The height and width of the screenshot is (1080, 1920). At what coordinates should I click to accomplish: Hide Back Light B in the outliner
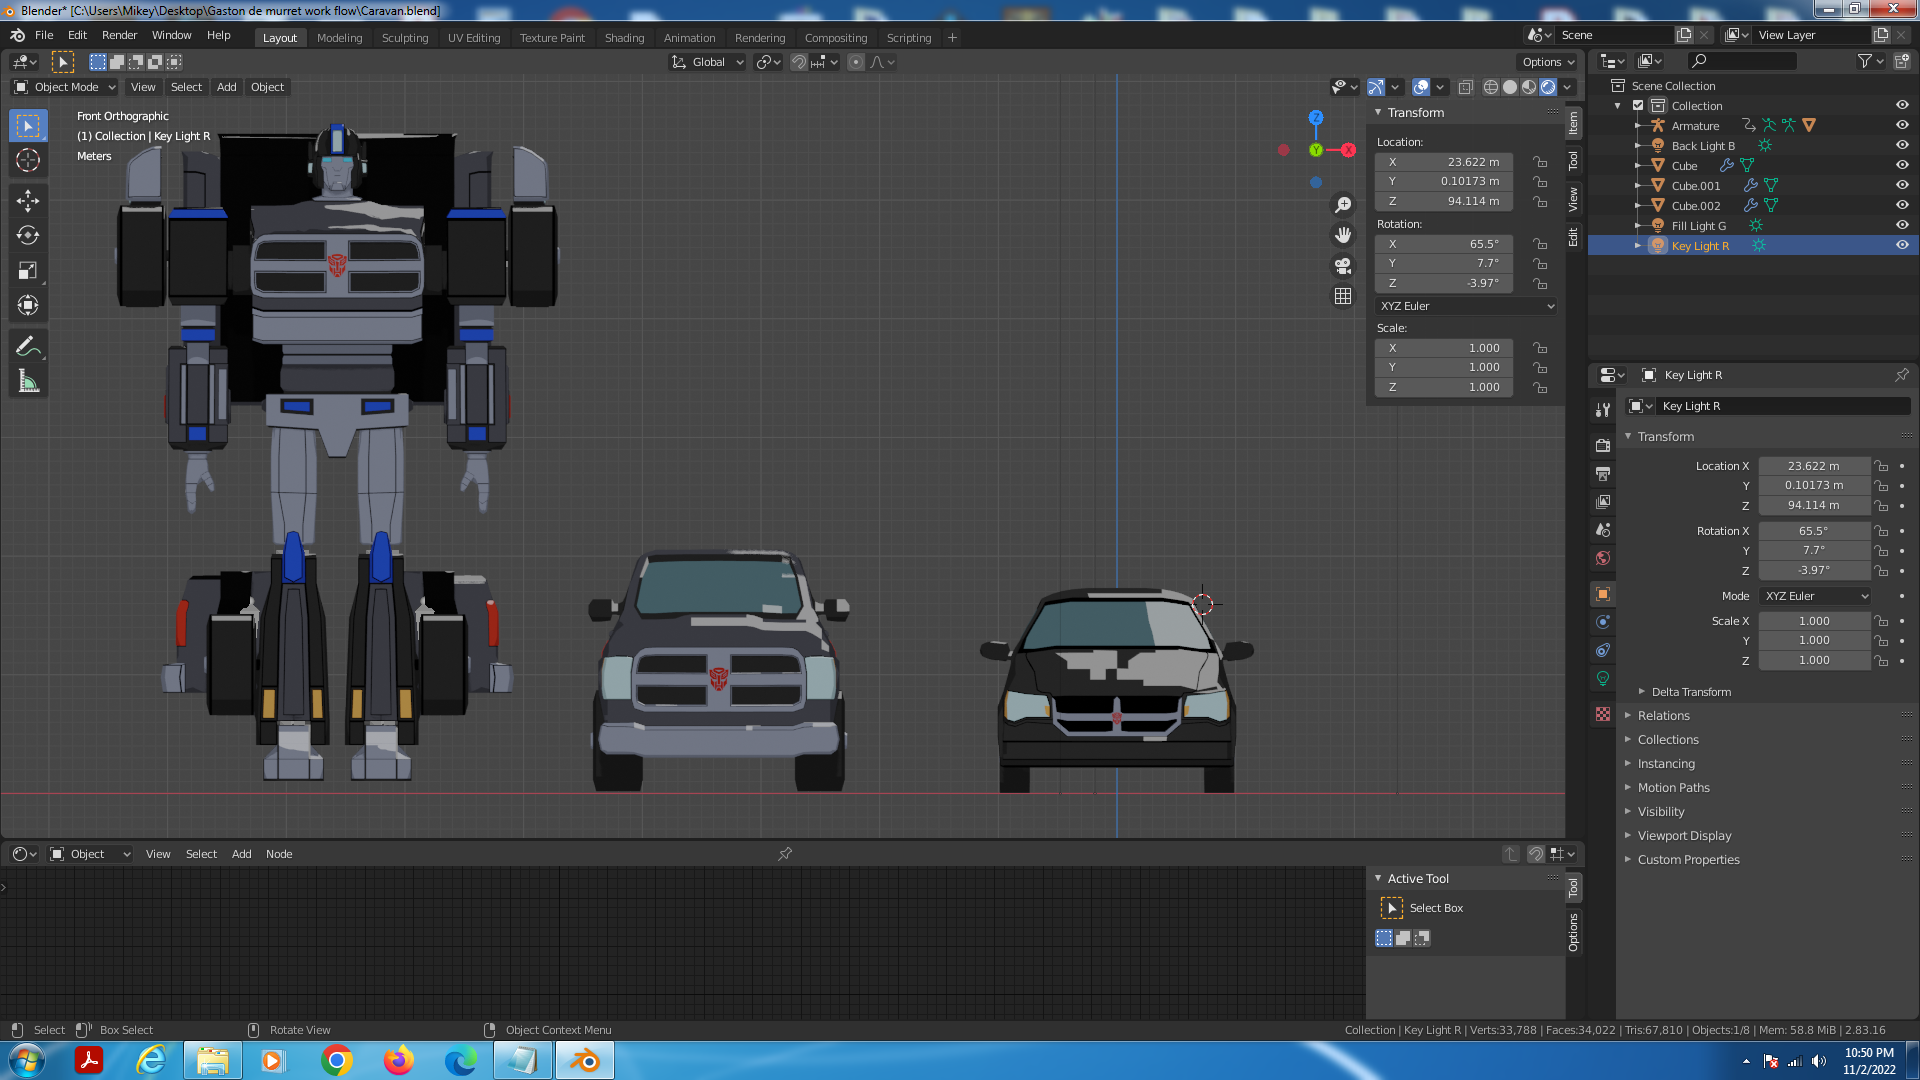[x=1902, y=145]
